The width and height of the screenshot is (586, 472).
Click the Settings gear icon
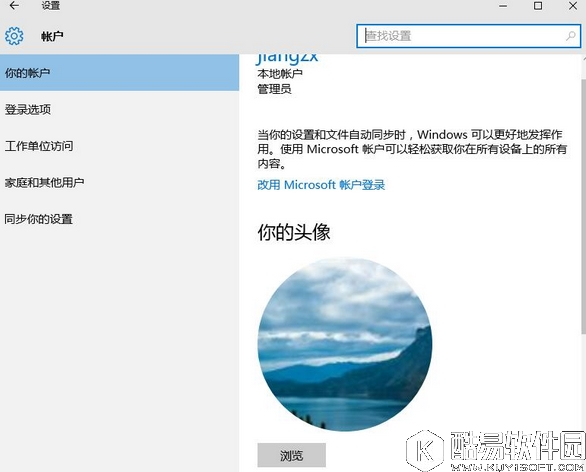coord(14,36)
